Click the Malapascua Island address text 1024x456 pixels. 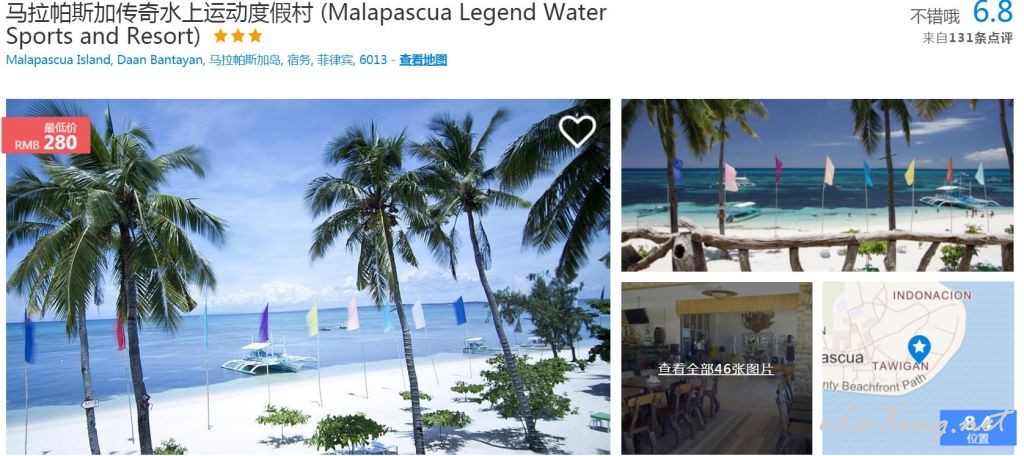(197, 60)
